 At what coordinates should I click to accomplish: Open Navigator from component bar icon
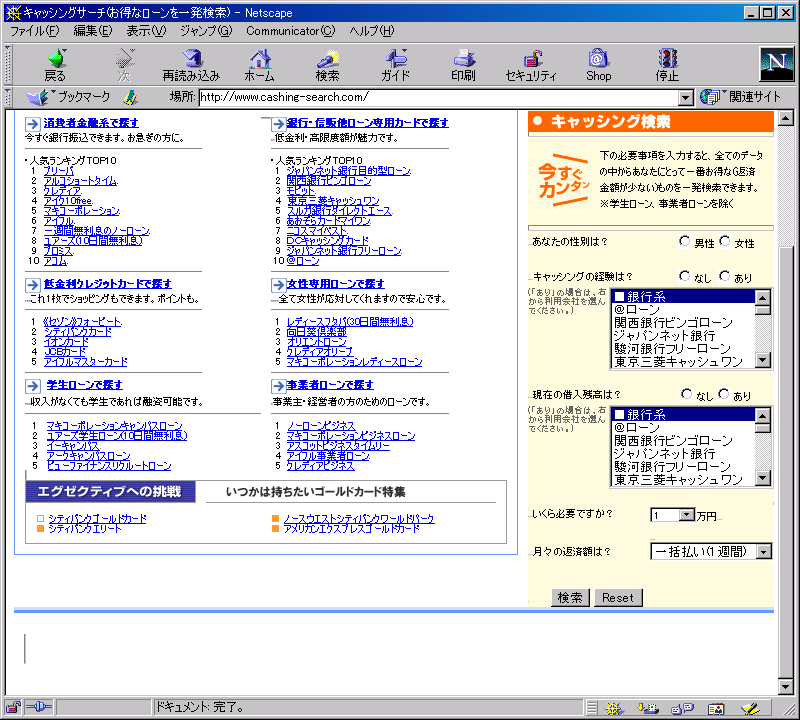(x=614, y=708)
